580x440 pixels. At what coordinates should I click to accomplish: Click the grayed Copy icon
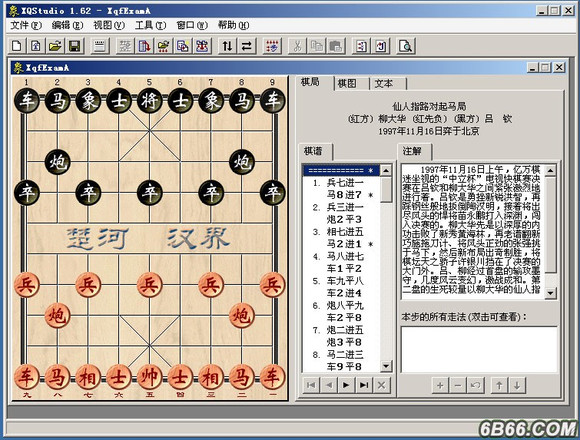pos(316,46)
